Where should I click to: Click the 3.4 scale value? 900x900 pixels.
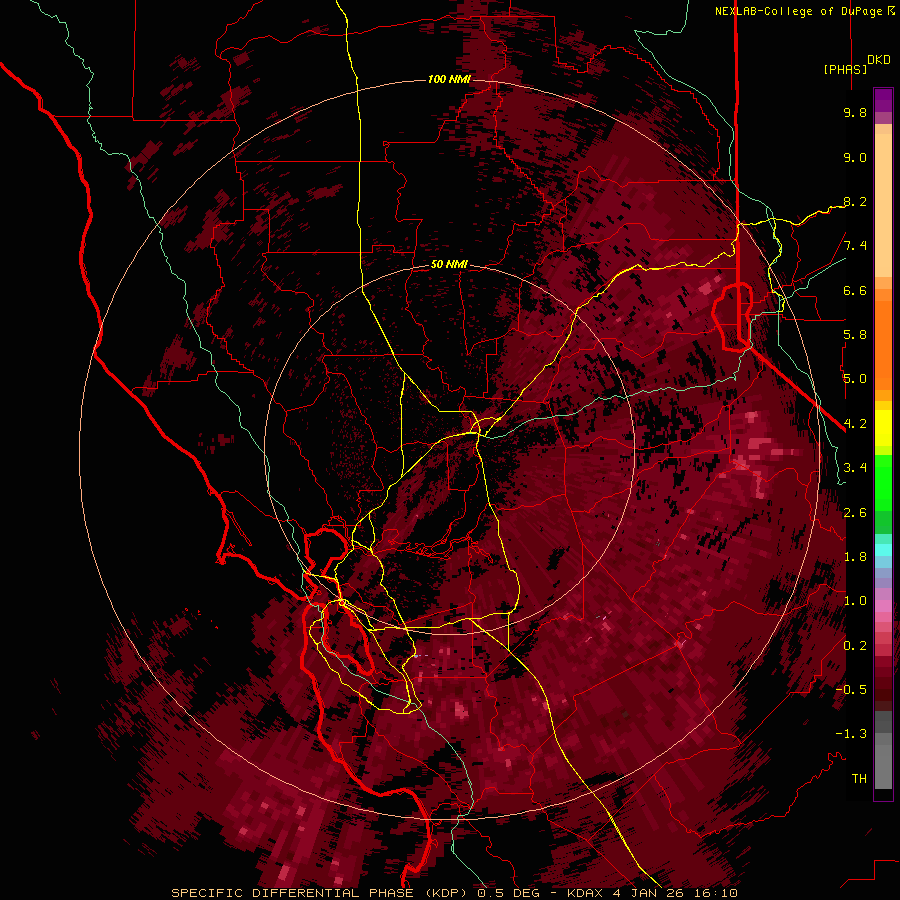[x=855, y=468]
